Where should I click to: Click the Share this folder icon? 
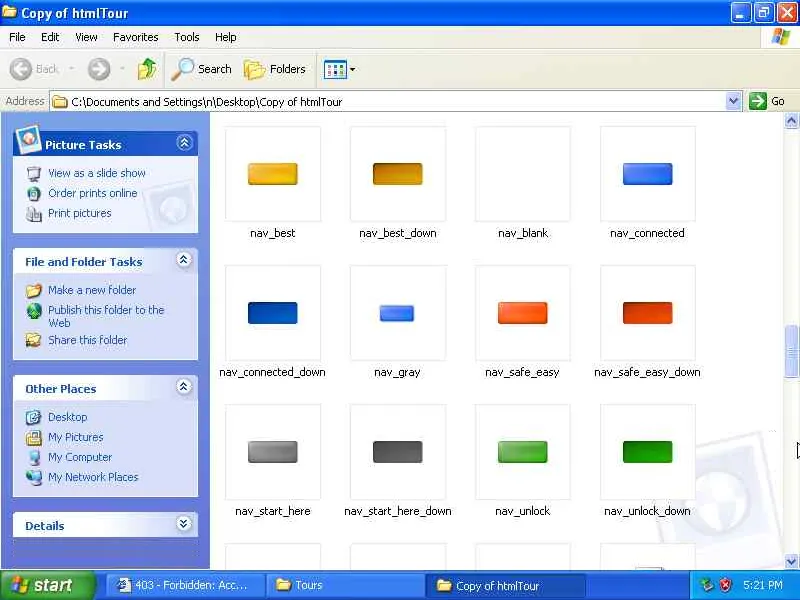click(34, 340)
